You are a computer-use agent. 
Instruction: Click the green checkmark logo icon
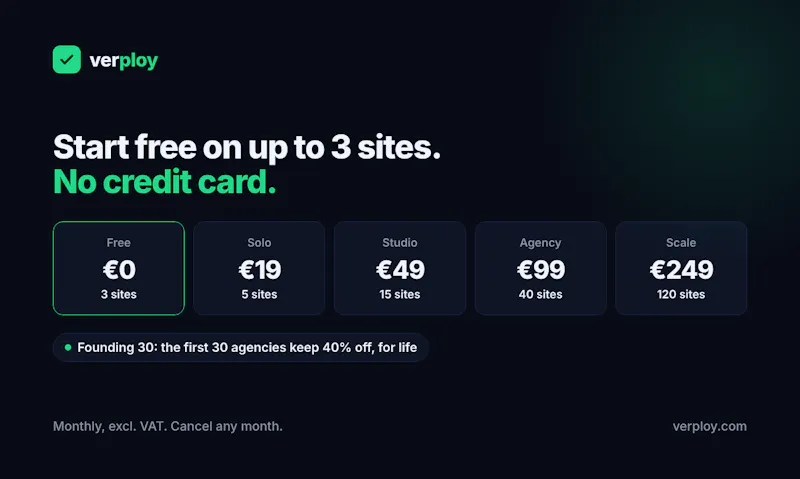pyautogui.click(x=67, y=60)
